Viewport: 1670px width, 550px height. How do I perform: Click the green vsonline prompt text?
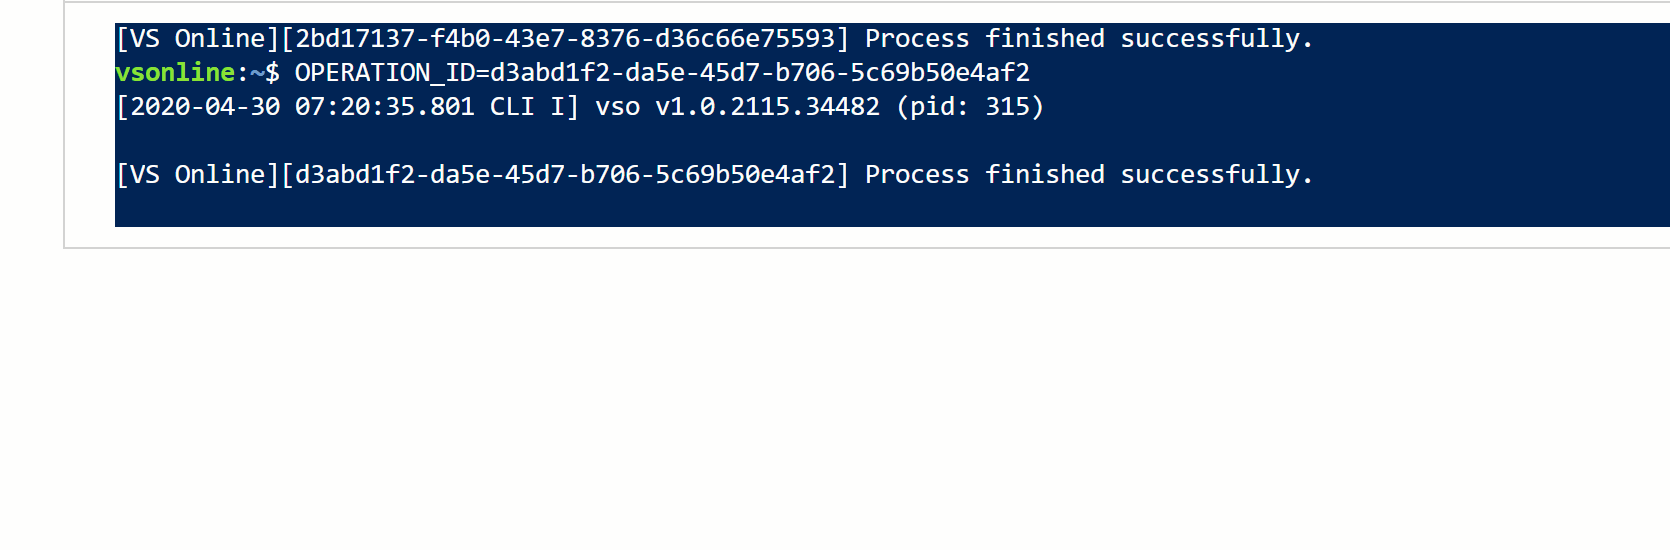pyautogui.click(x=175, y=73)
